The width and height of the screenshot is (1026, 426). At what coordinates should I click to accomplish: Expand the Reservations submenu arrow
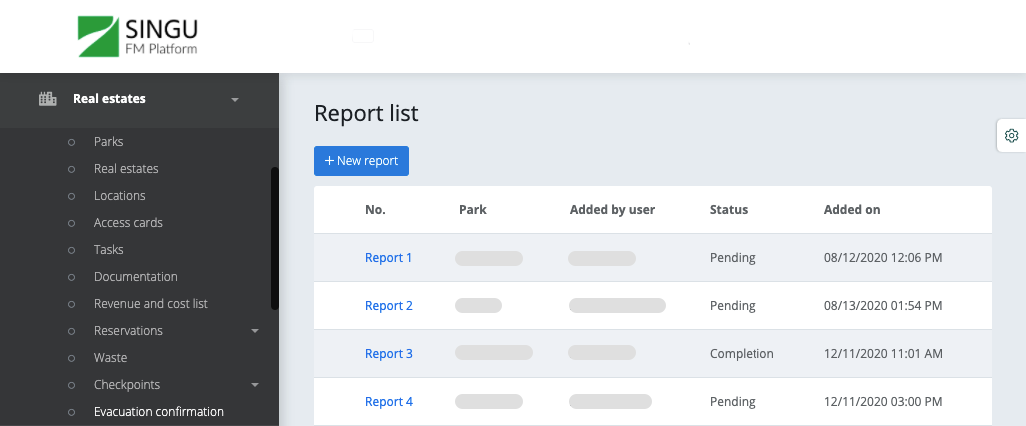pos(255,331)
